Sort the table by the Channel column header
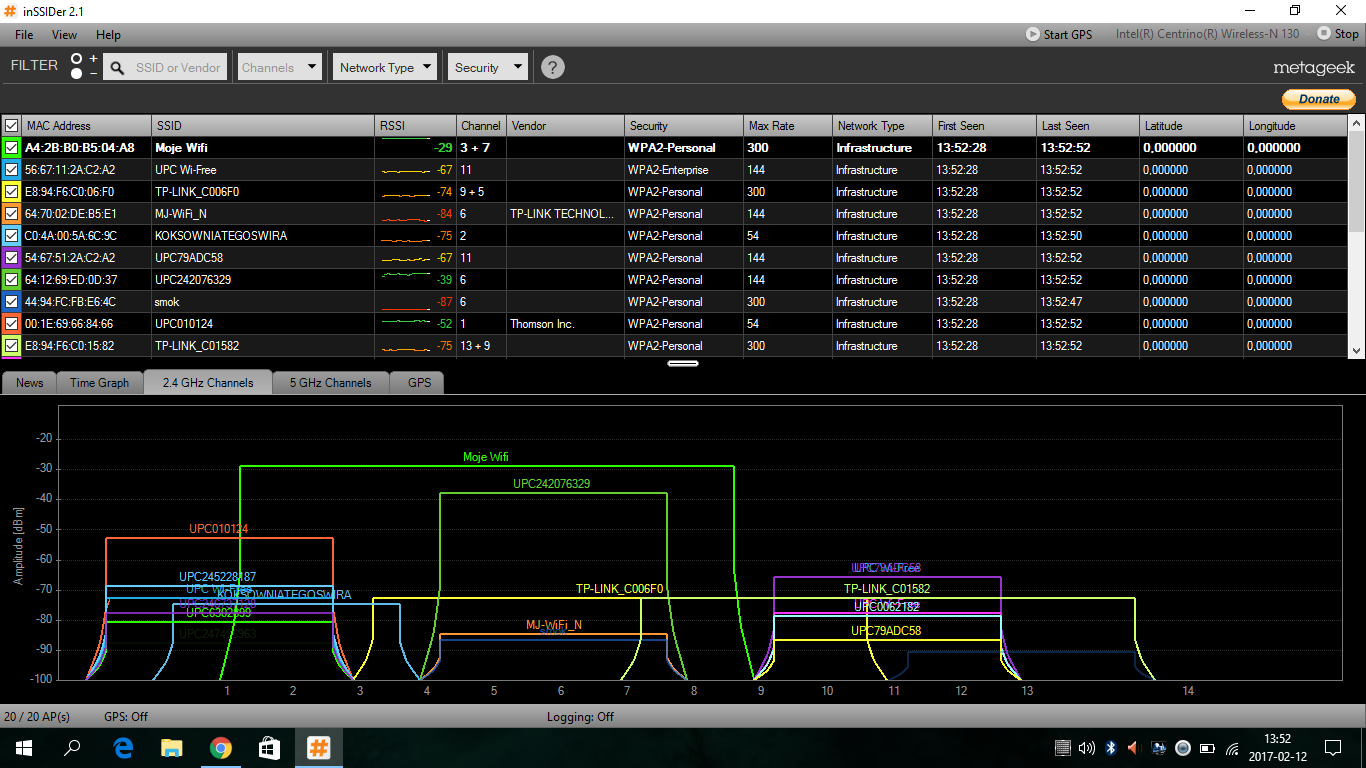 click(x=482, y=126)
